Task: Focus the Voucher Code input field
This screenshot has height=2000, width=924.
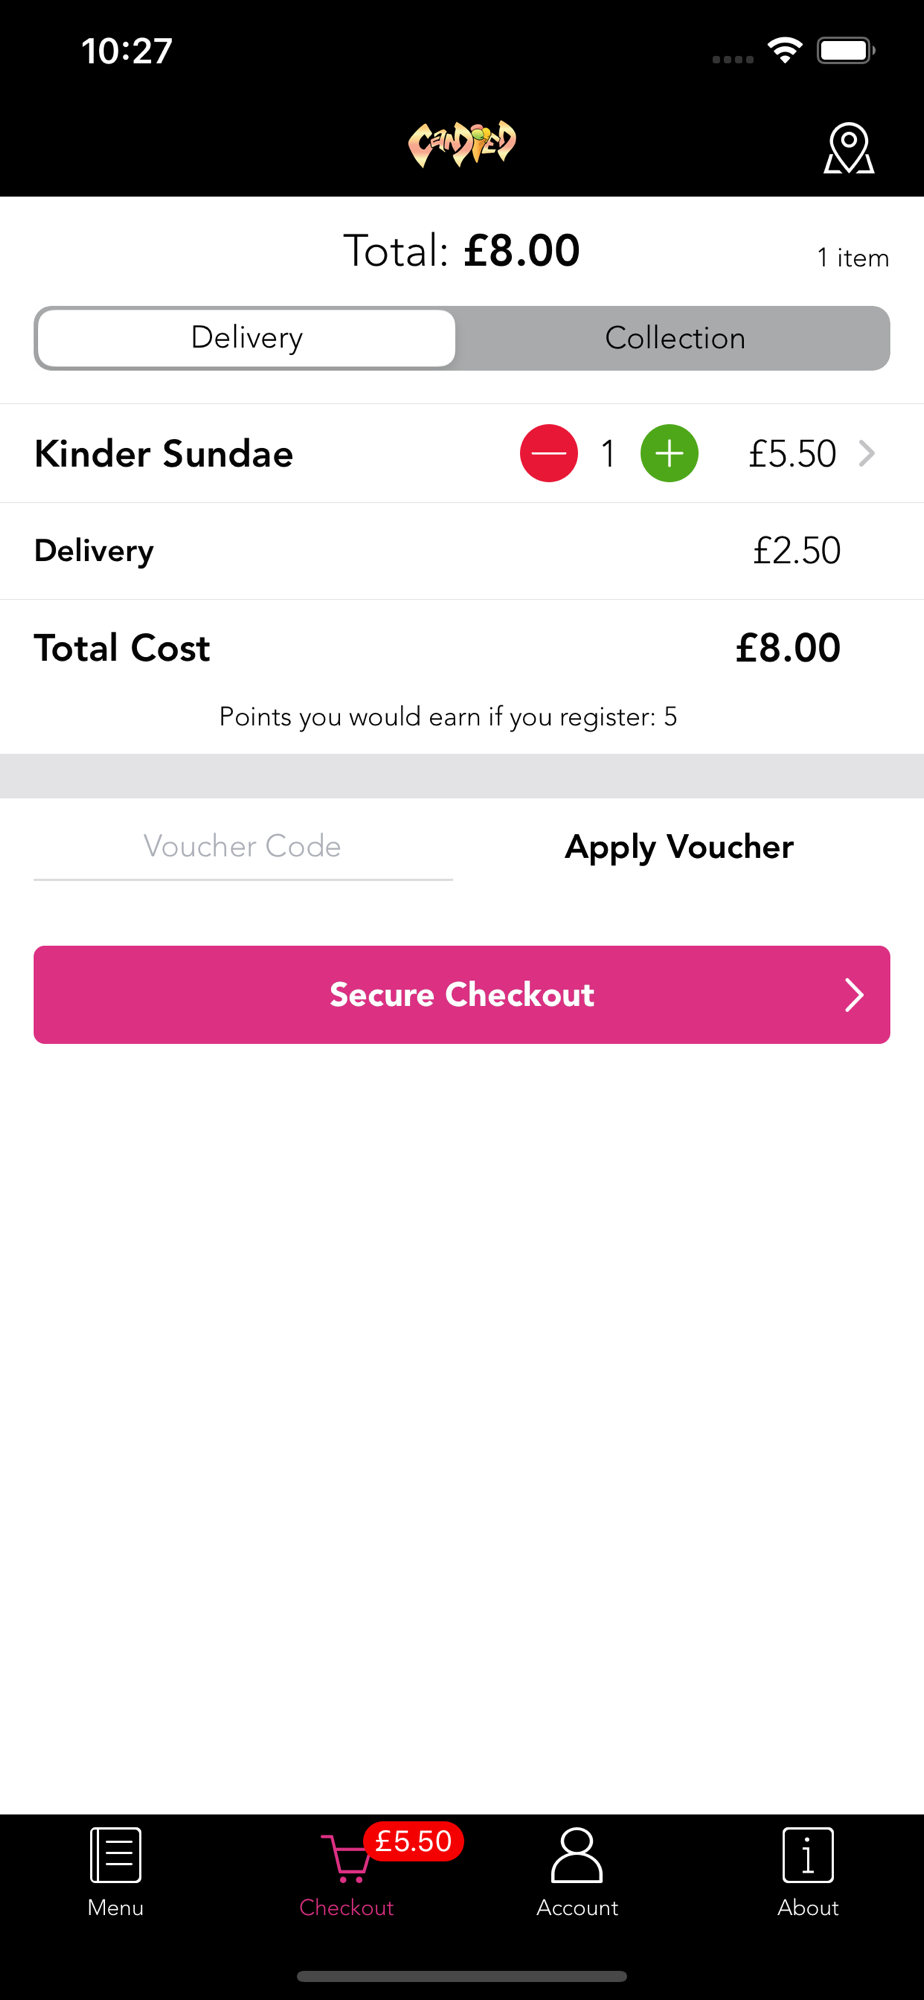Action: [x=243, y=848]
